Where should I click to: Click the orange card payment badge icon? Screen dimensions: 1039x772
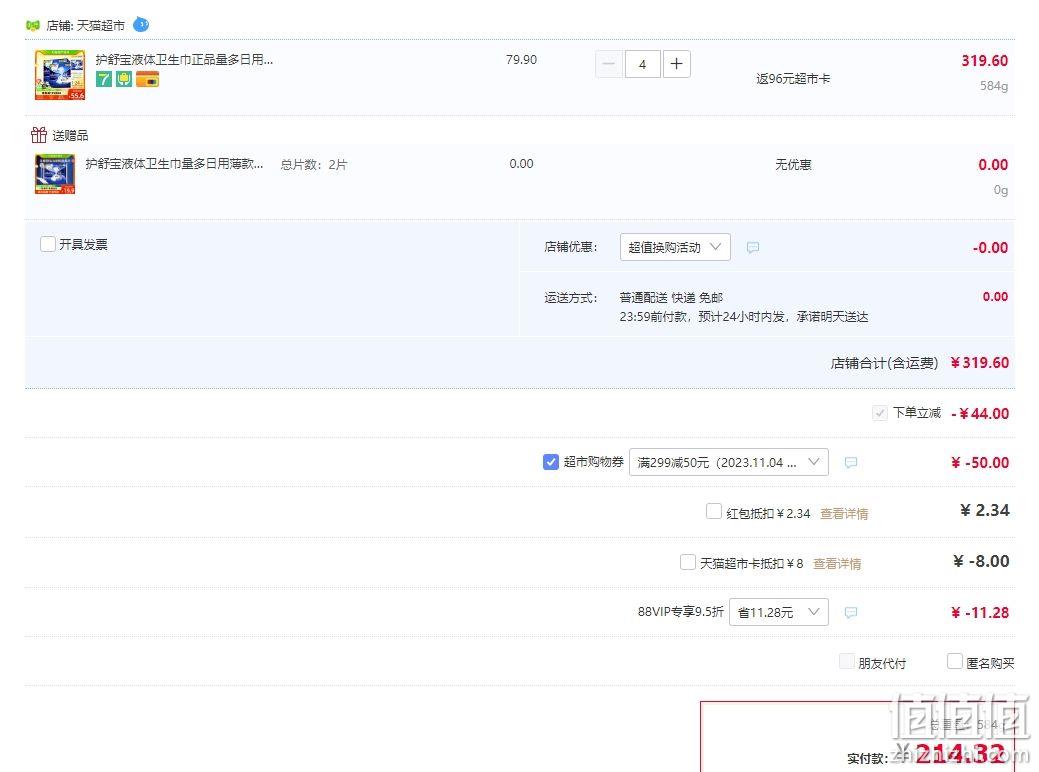(x=148, y=80)
